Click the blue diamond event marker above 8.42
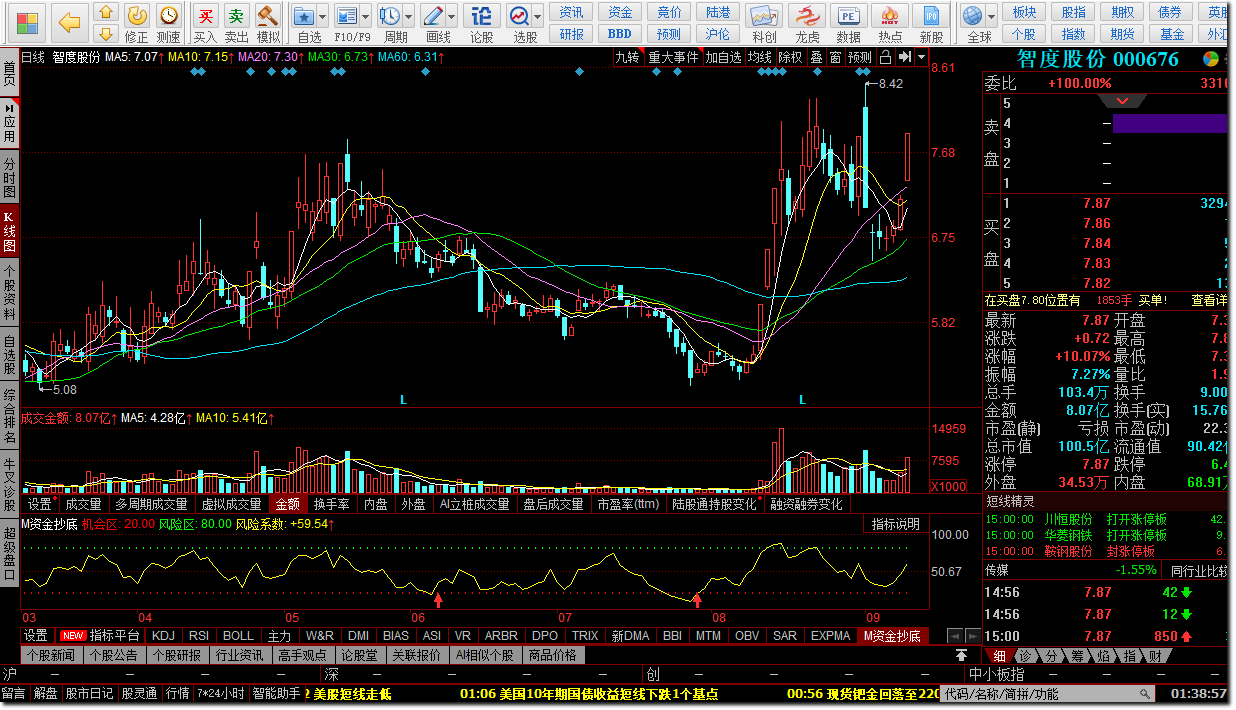The height and width of the screenshot is (710, 1236). pyautogui.click(x=867, y=71)
